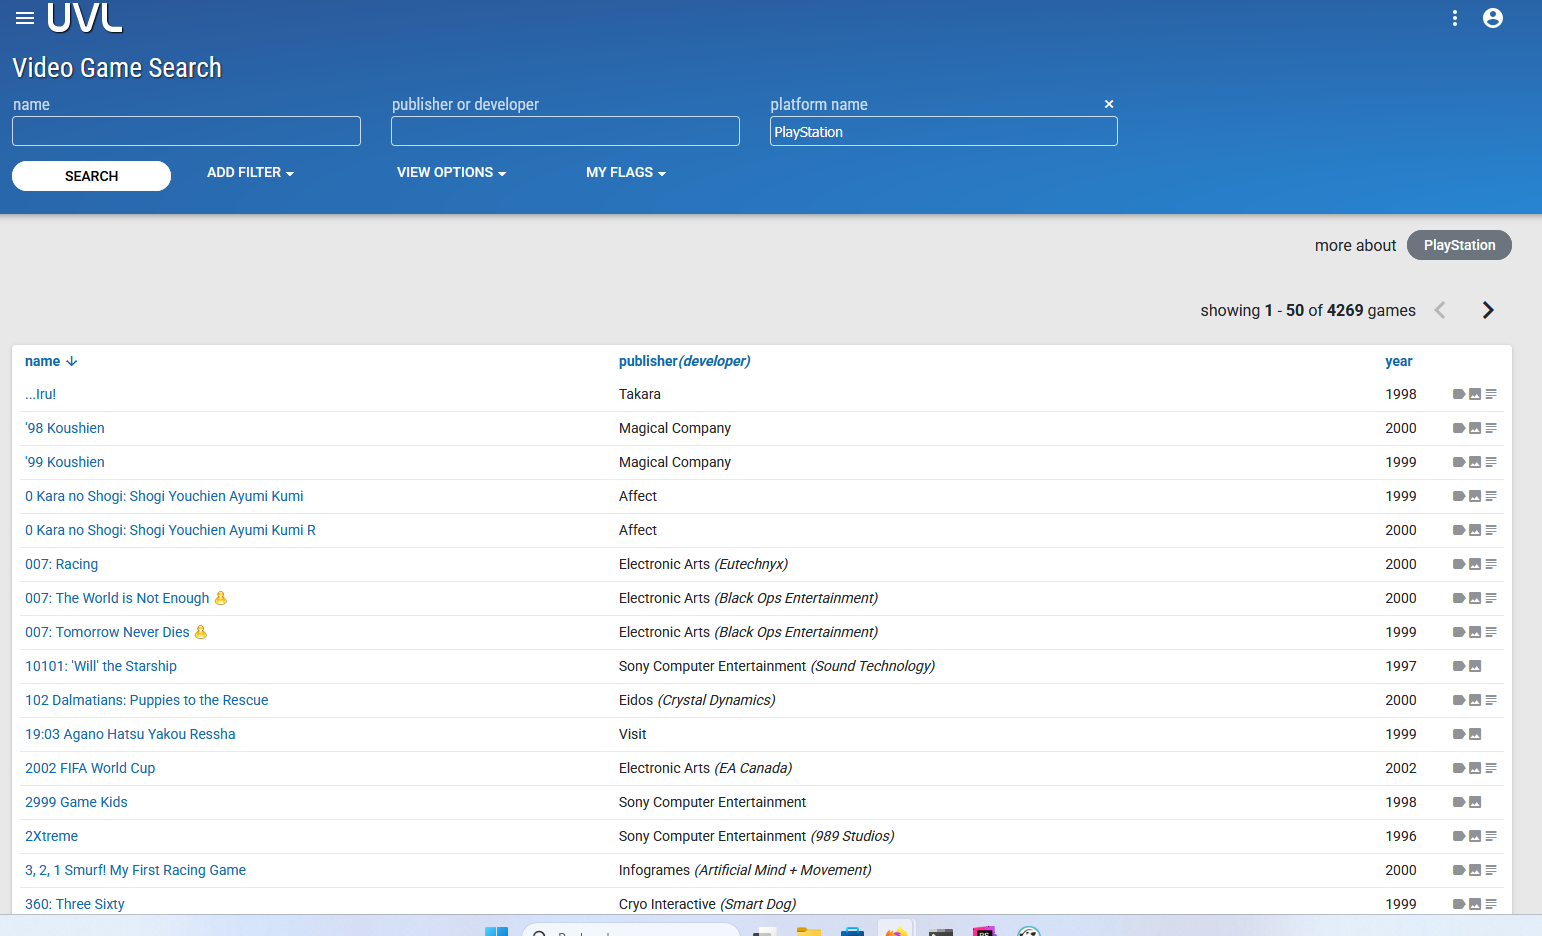Click the tag icon in the 007: Tomorrow Never Dies row

pos(1459,632)
